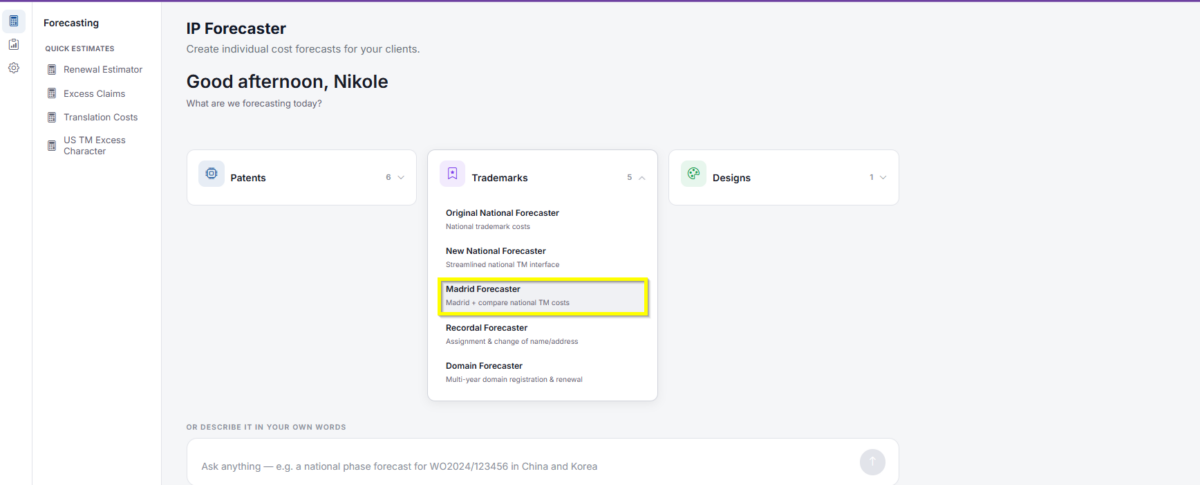The height and width of the screenshot is (485, 1200).
Task: Expand the Patents card chevron
Action: (401, 177)
